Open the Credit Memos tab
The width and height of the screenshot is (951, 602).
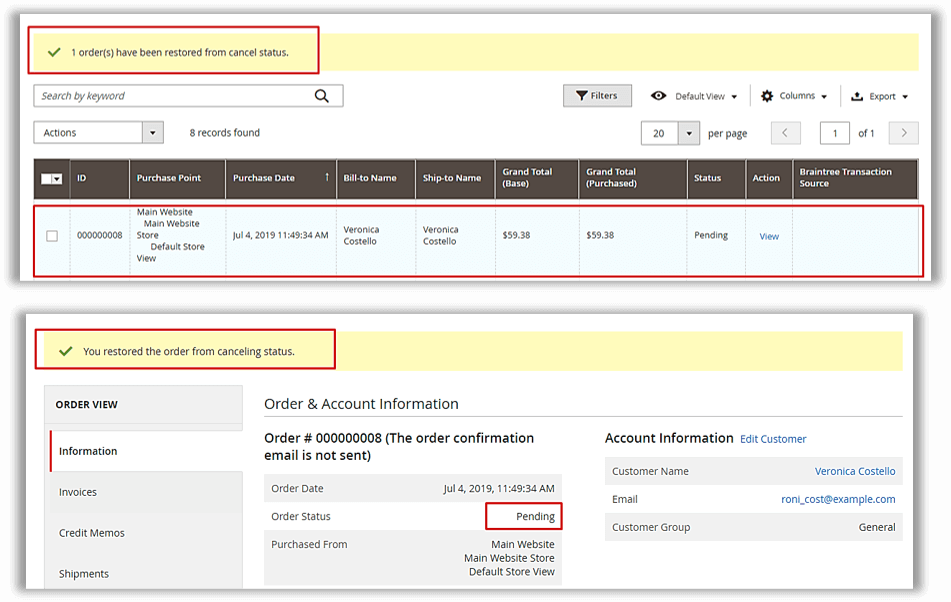coord(92,533)
